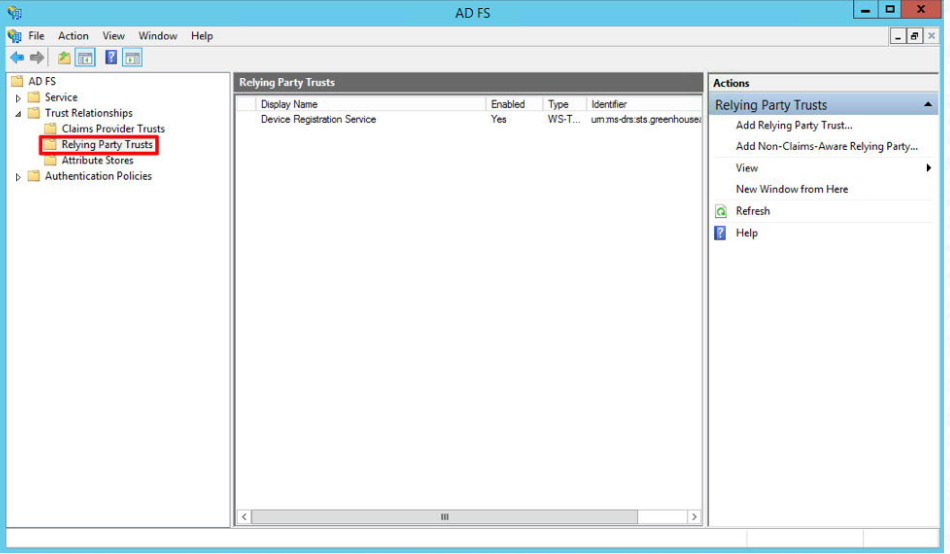The image size is (950, 554).
Task: Click the Up one level folder icon
Action: [64, 58]
